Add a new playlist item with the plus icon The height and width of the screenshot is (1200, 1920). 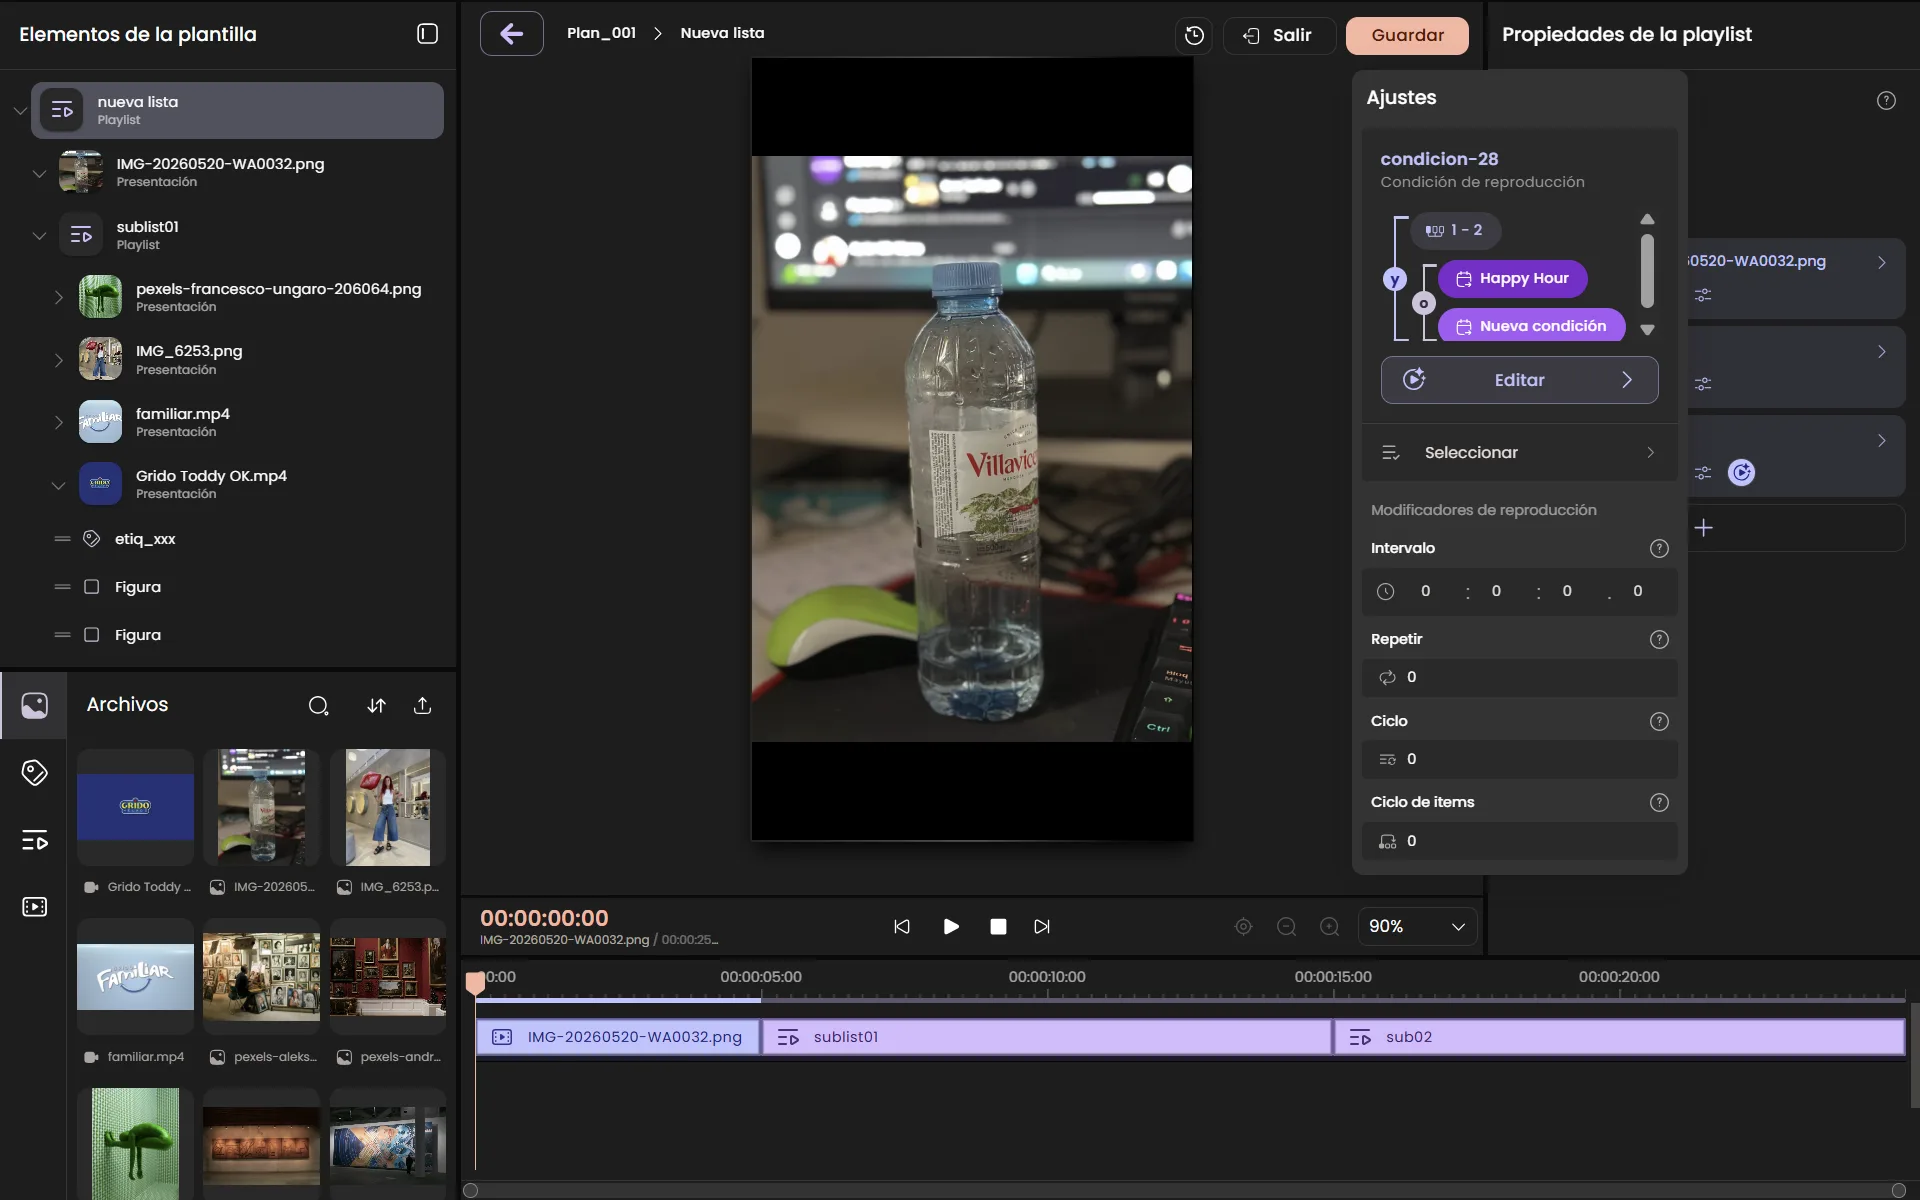point(1704,527)
